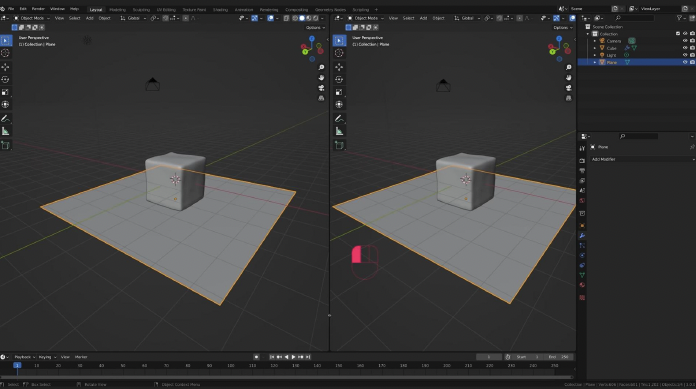Open the Physics properties tab
The width and height of the screenshot is (696, 389).
(x=582, y=255)
